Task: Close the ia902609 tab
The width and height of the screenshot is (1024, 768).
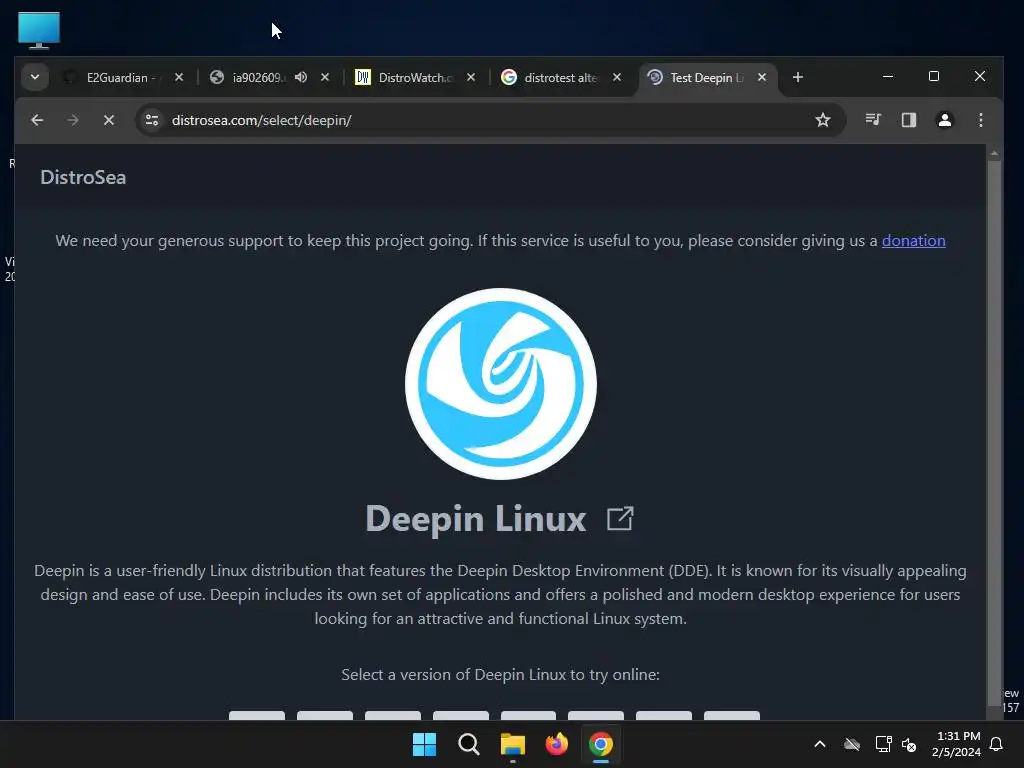Action: [325, 77]
